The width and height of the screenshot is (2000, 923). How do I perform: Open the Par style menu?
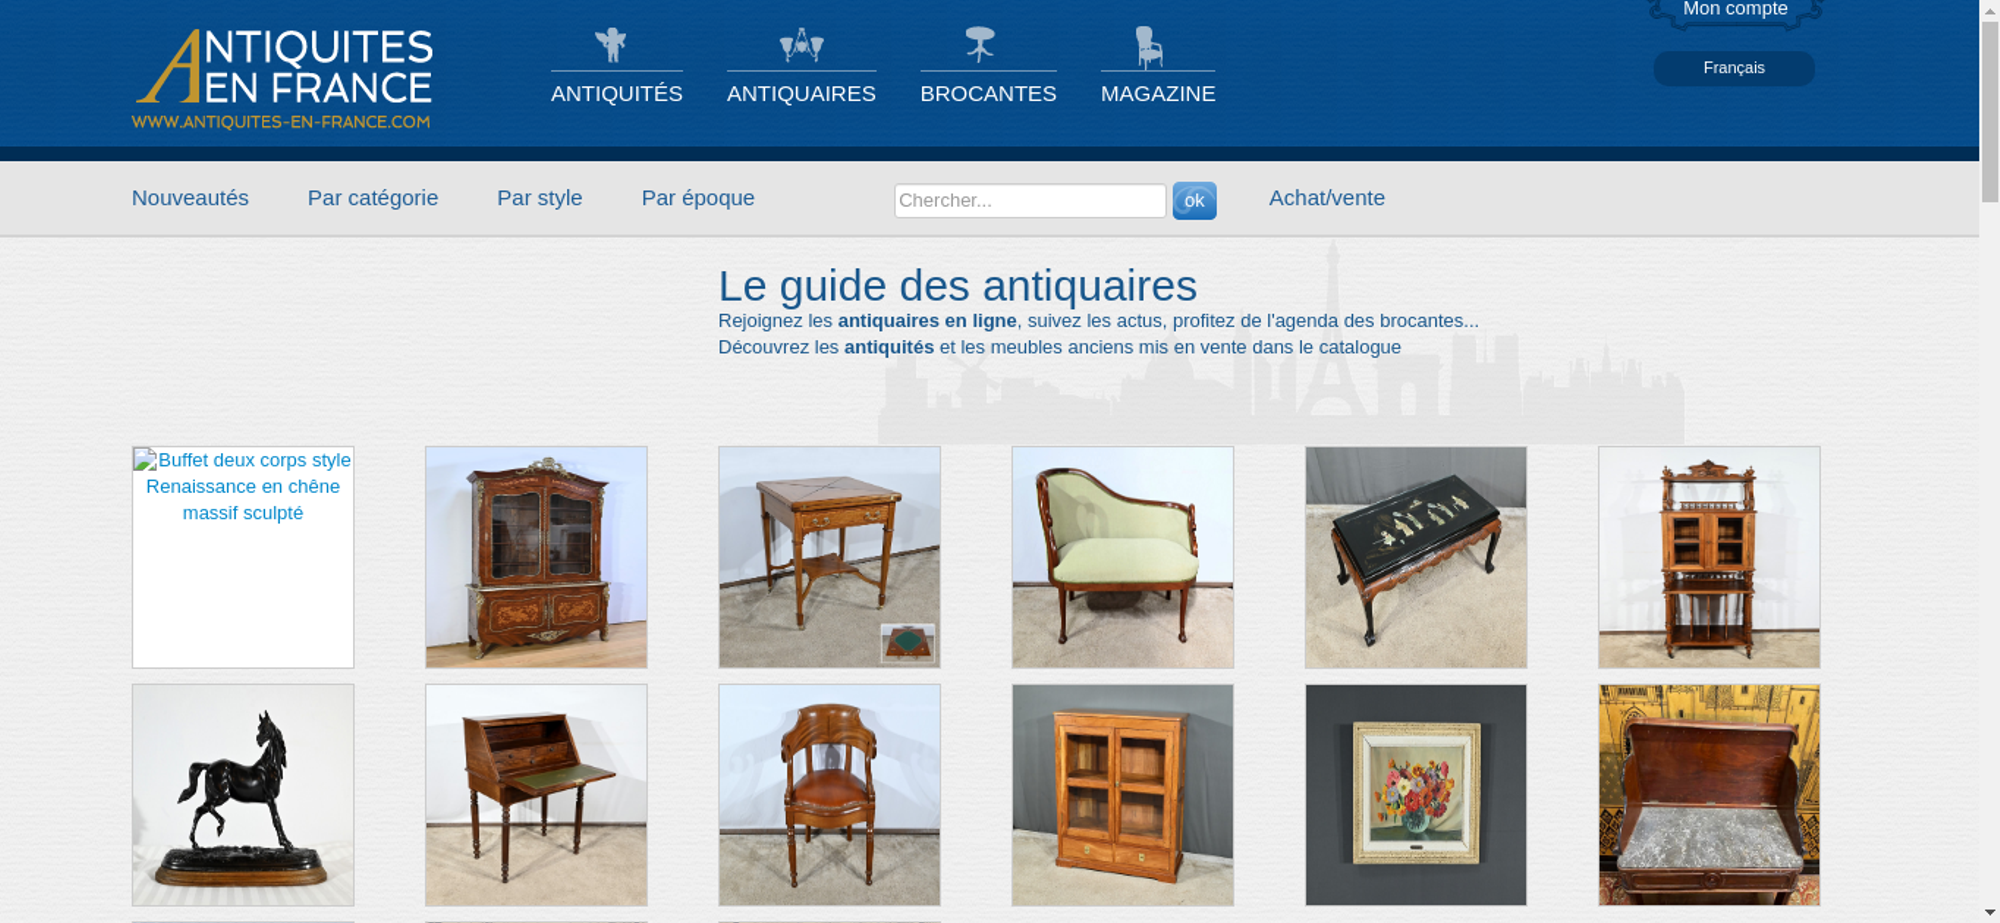click(x=540, y=198)
